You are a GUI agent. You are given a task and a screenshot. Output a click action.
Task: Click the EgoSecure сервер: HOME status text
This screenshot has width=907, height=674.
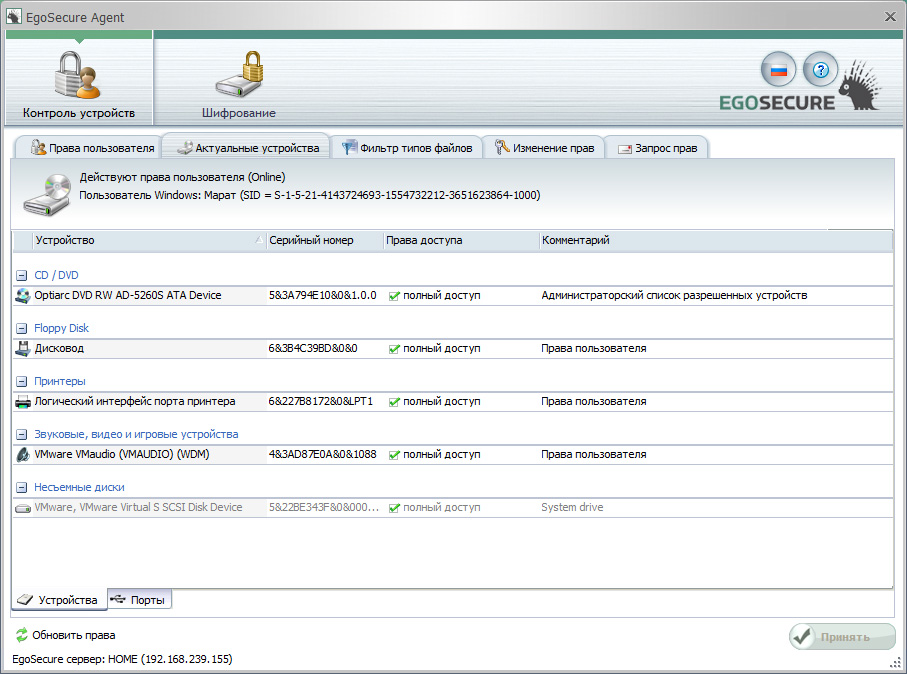tap(122, 659)
